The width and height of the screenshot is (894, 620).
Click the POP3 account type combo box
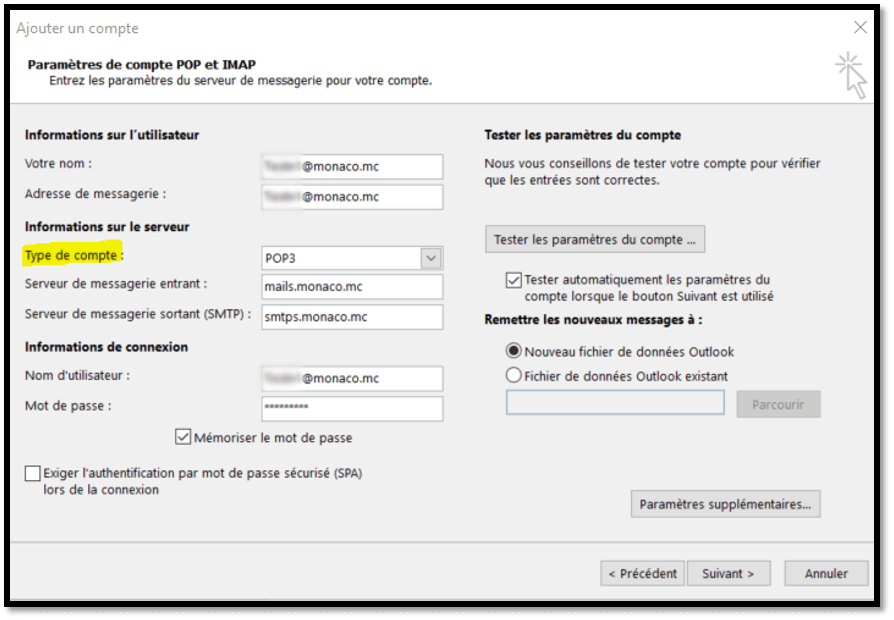340,258
